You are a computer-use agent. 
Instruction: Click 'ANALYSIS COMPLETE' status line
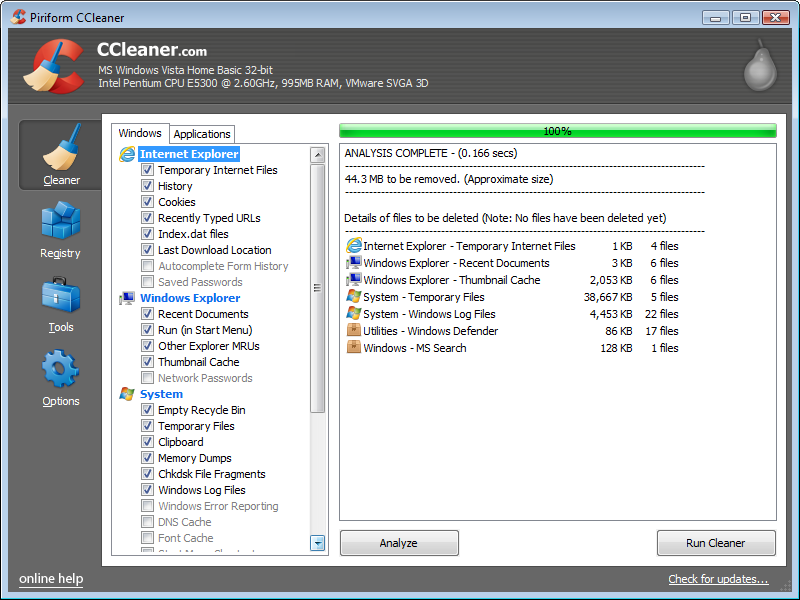431,153
